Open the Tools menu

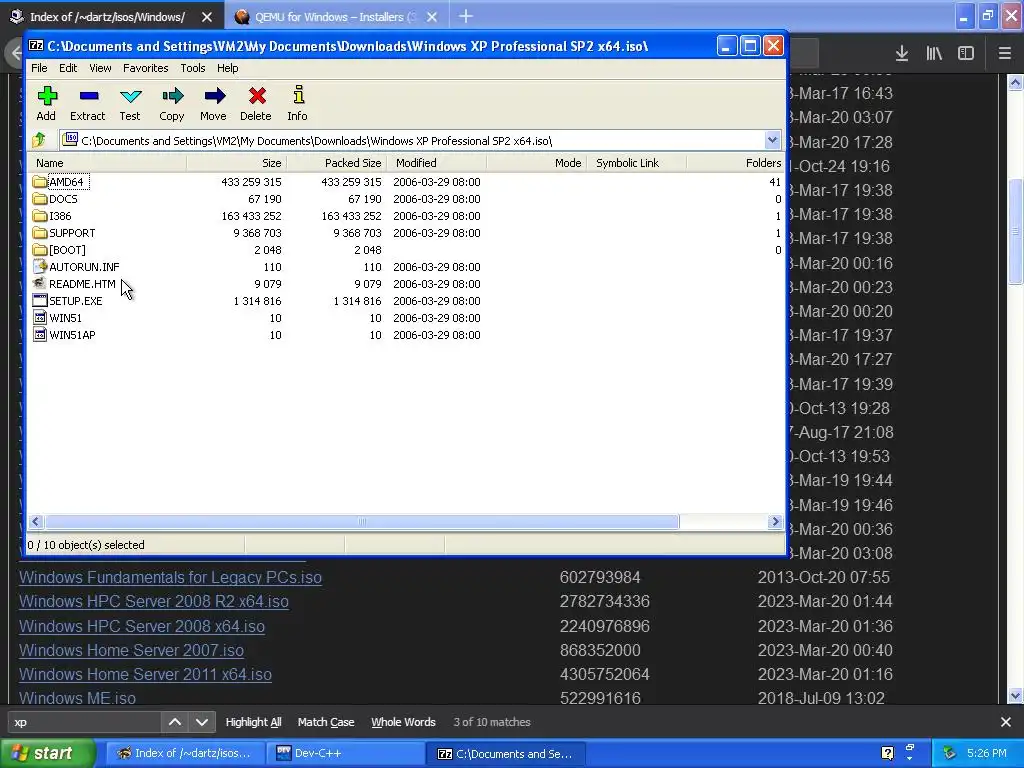(193, 68)
